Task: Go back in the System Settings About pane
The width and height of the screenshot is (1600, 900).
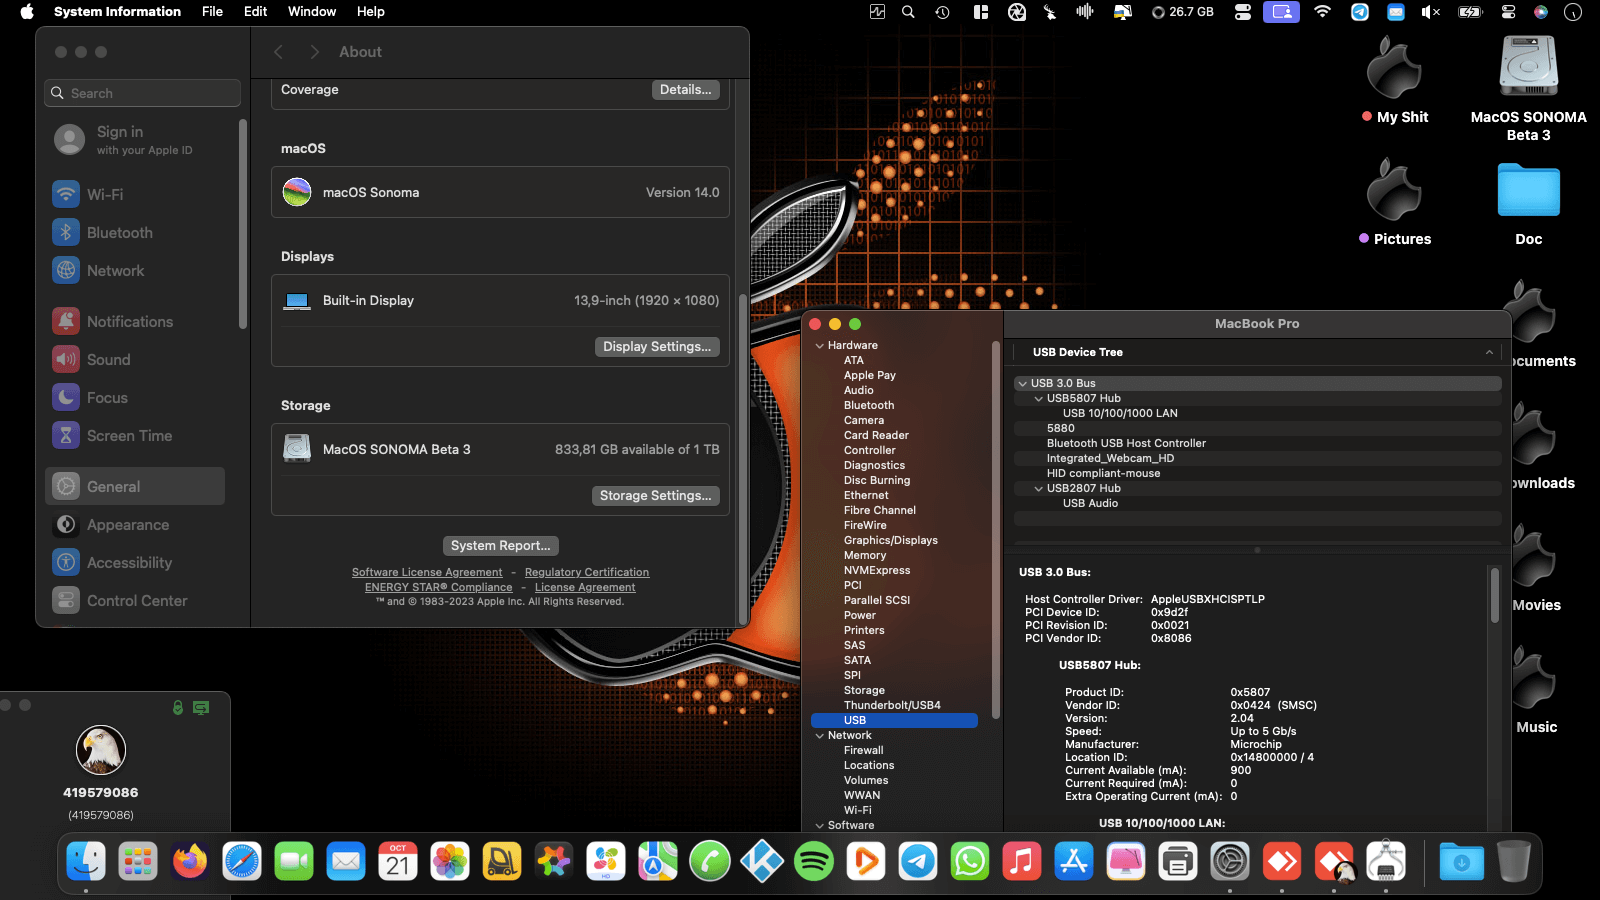Action: 279,52
